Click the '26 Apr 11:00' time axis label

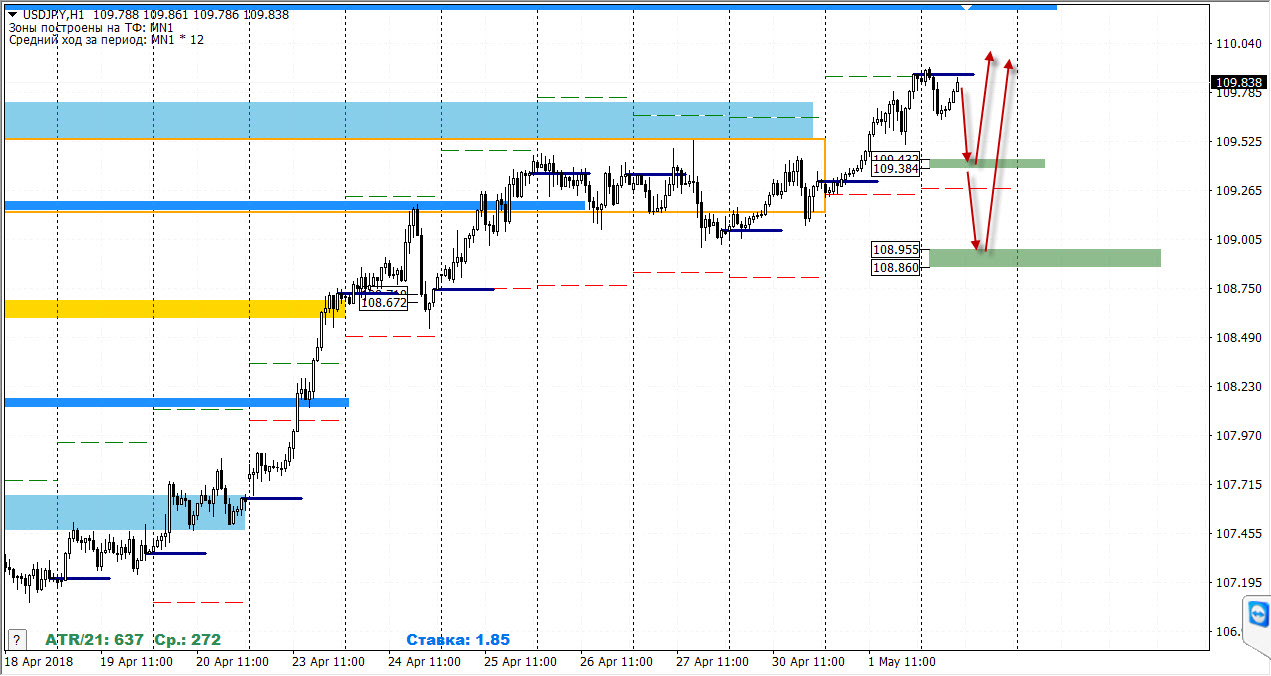click(617, 662)
